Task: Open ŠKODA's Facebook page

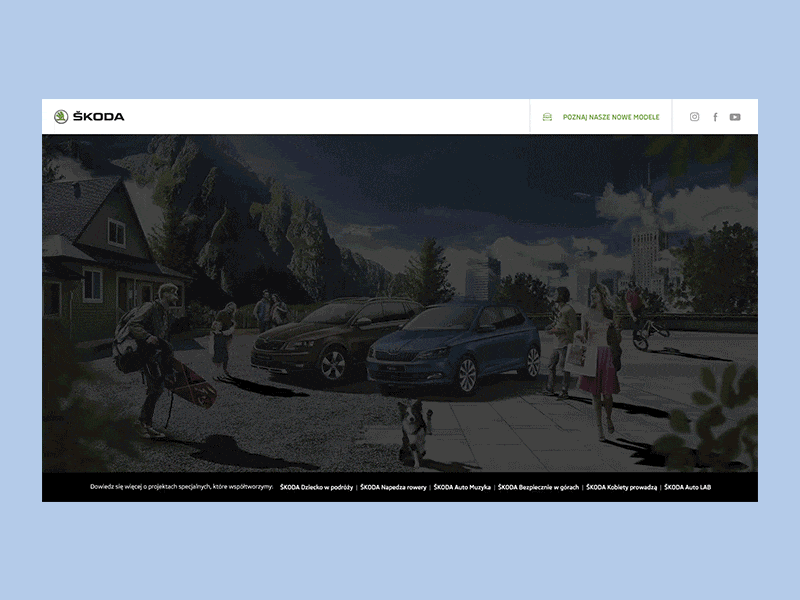Action: click(x=715, y=116)
